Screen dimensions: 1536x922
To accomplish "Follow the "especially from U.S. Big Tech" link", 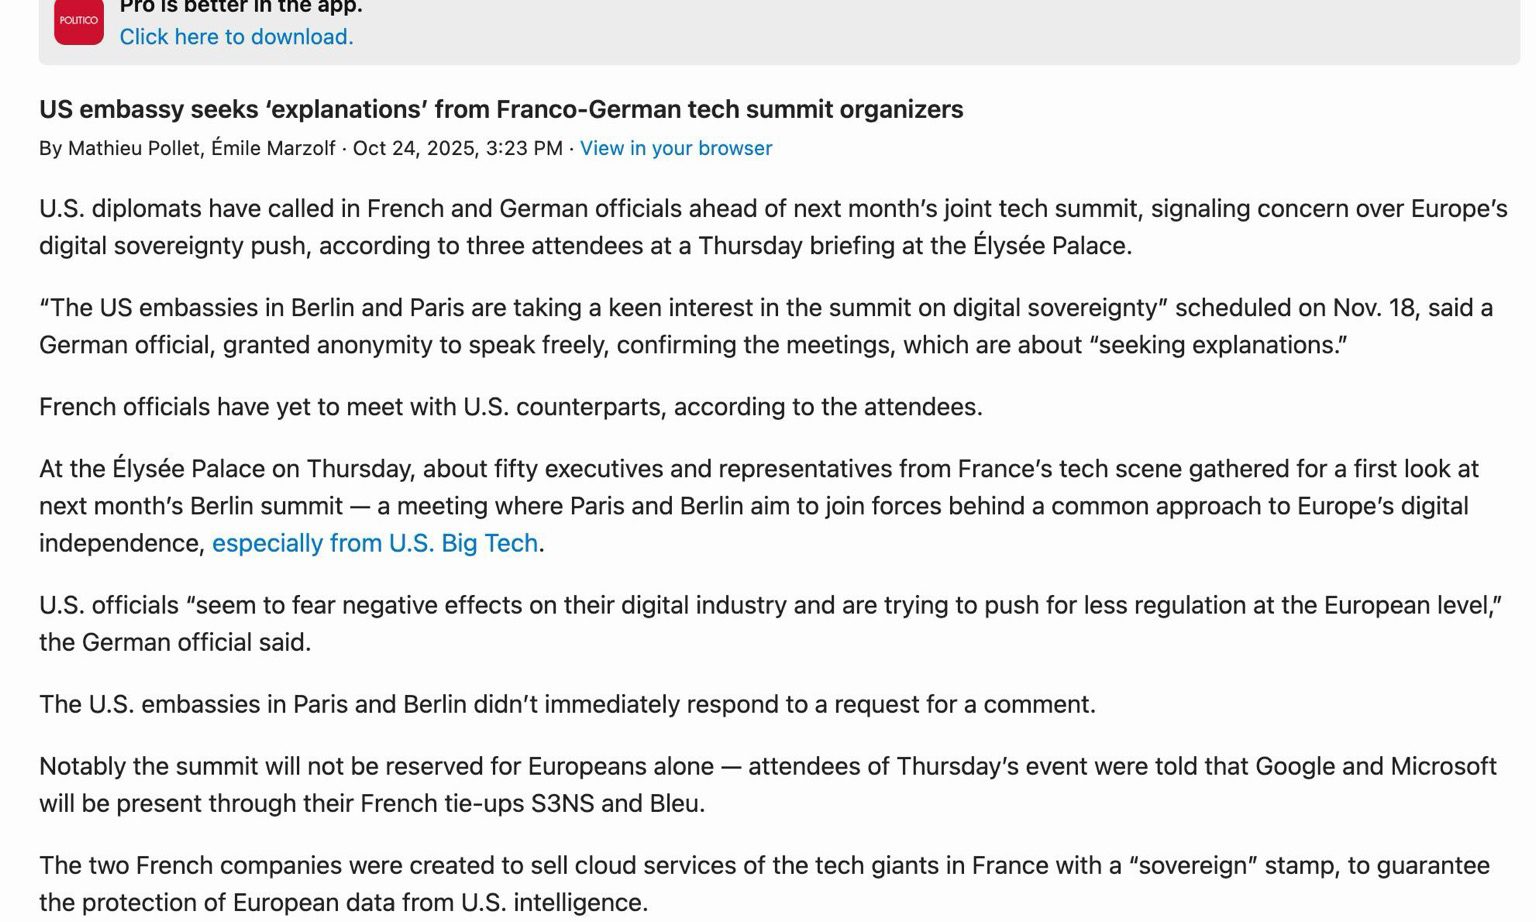I will coord(375,543).
